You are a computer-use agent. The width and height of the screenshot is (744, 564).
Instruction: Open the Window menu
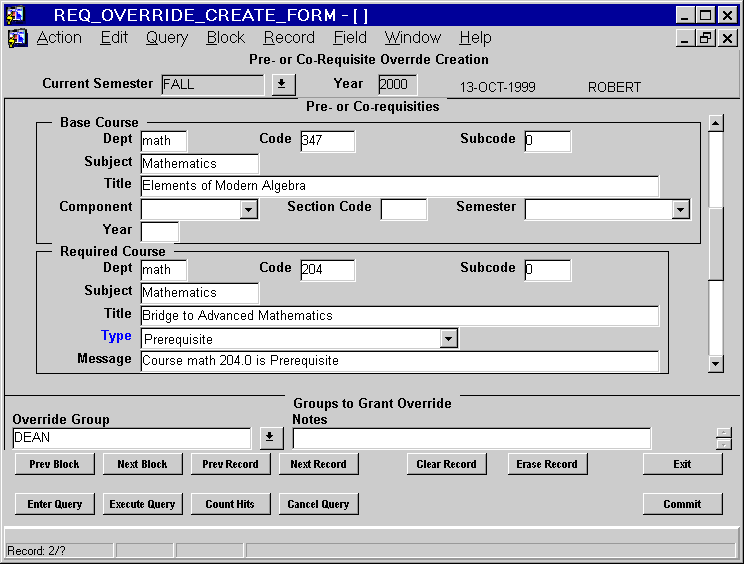point(413,37)
